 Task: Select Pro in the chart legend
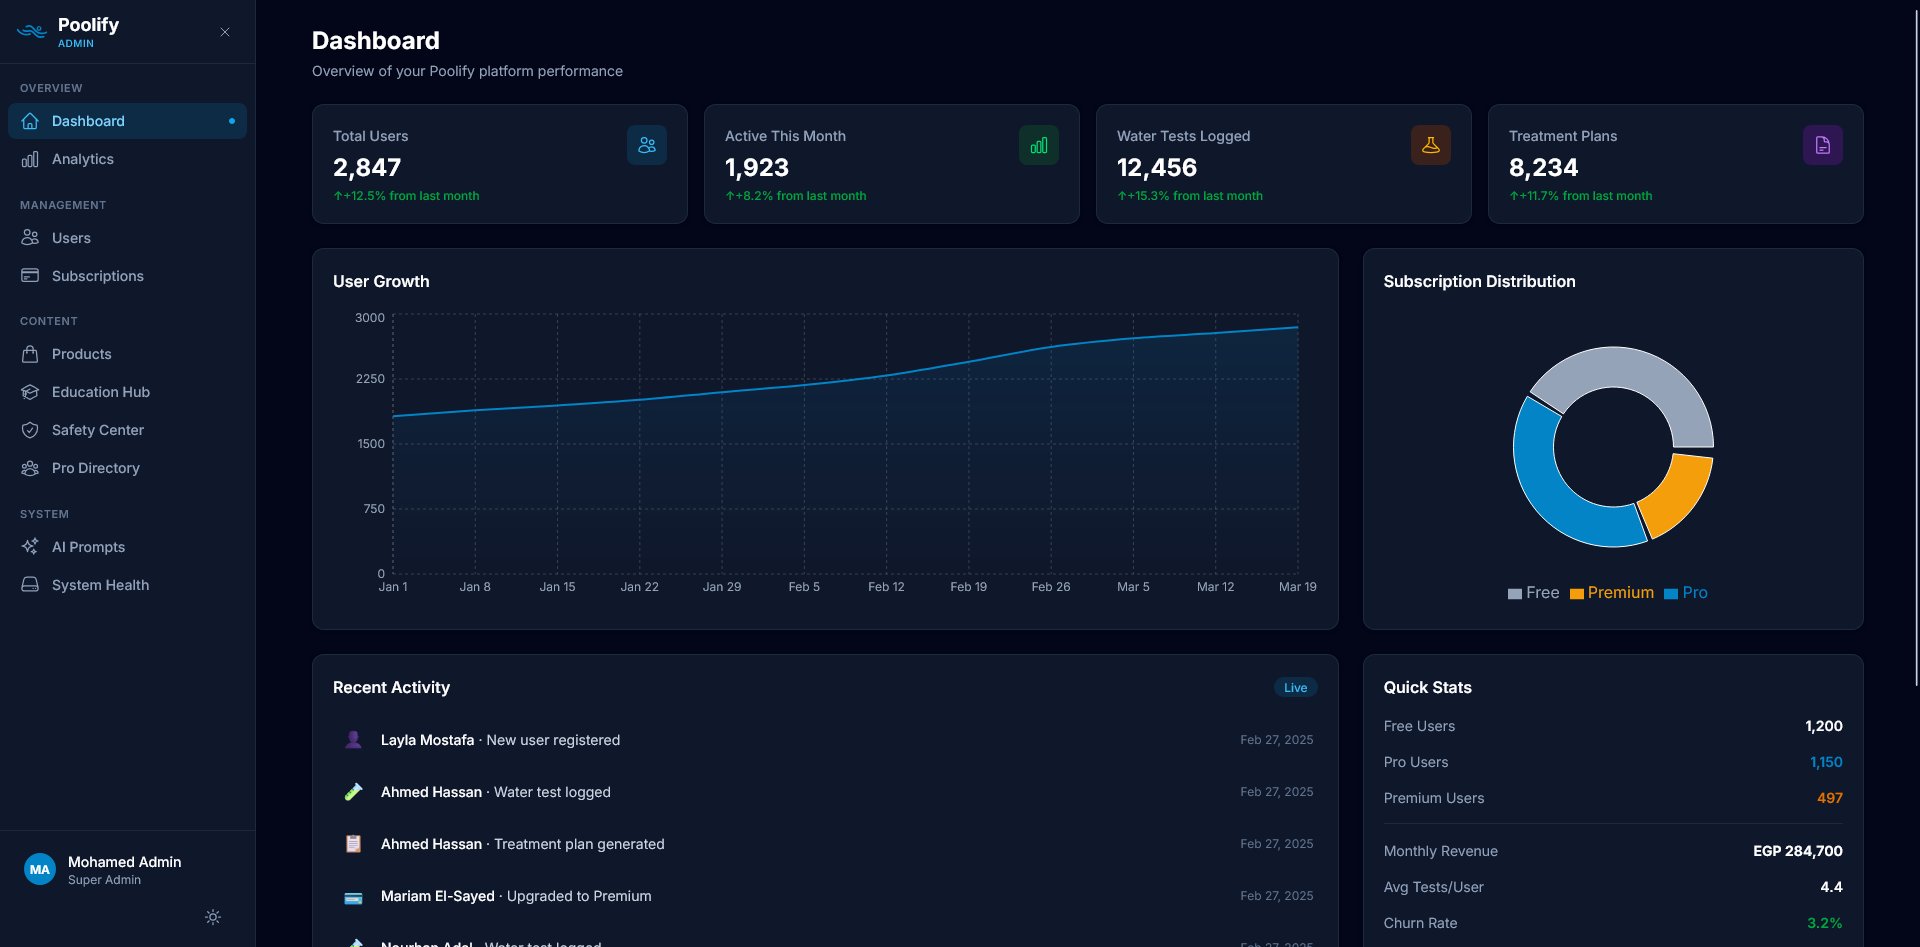point(1687,592)
